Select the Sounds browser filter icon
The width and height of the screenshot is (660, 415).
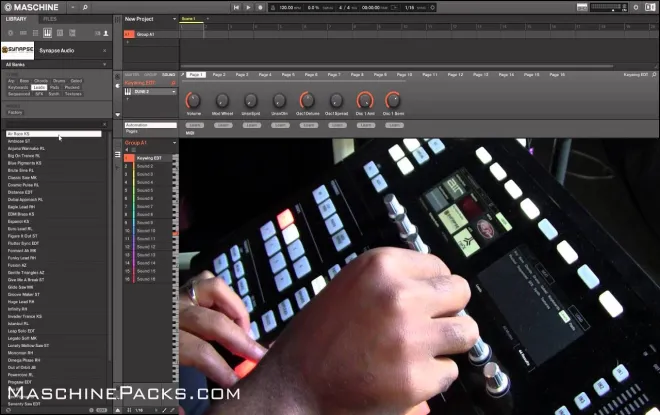tap(35, 33)
